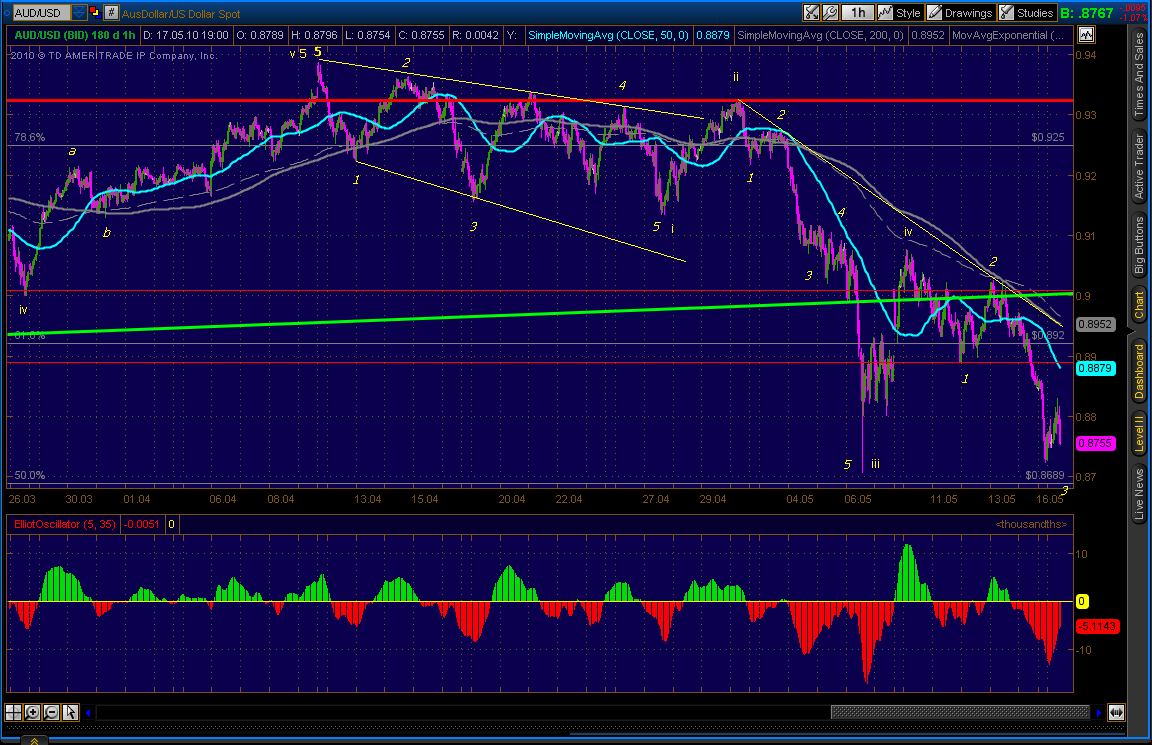Open the paint roller quick-chart icon
1152x745 pixels.
(811, 12)
